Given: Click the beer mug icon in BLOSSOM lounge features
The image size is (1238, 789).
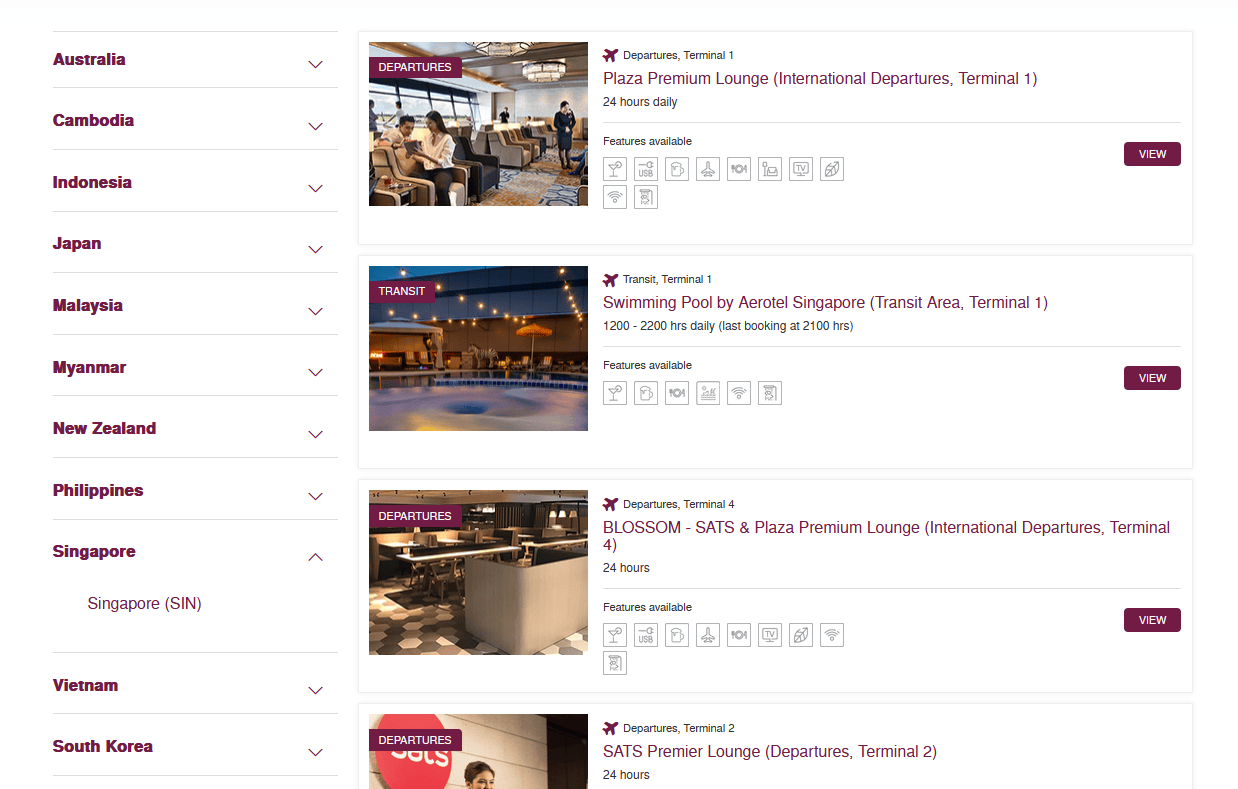Looking at the screenshot, I should 677,635.
